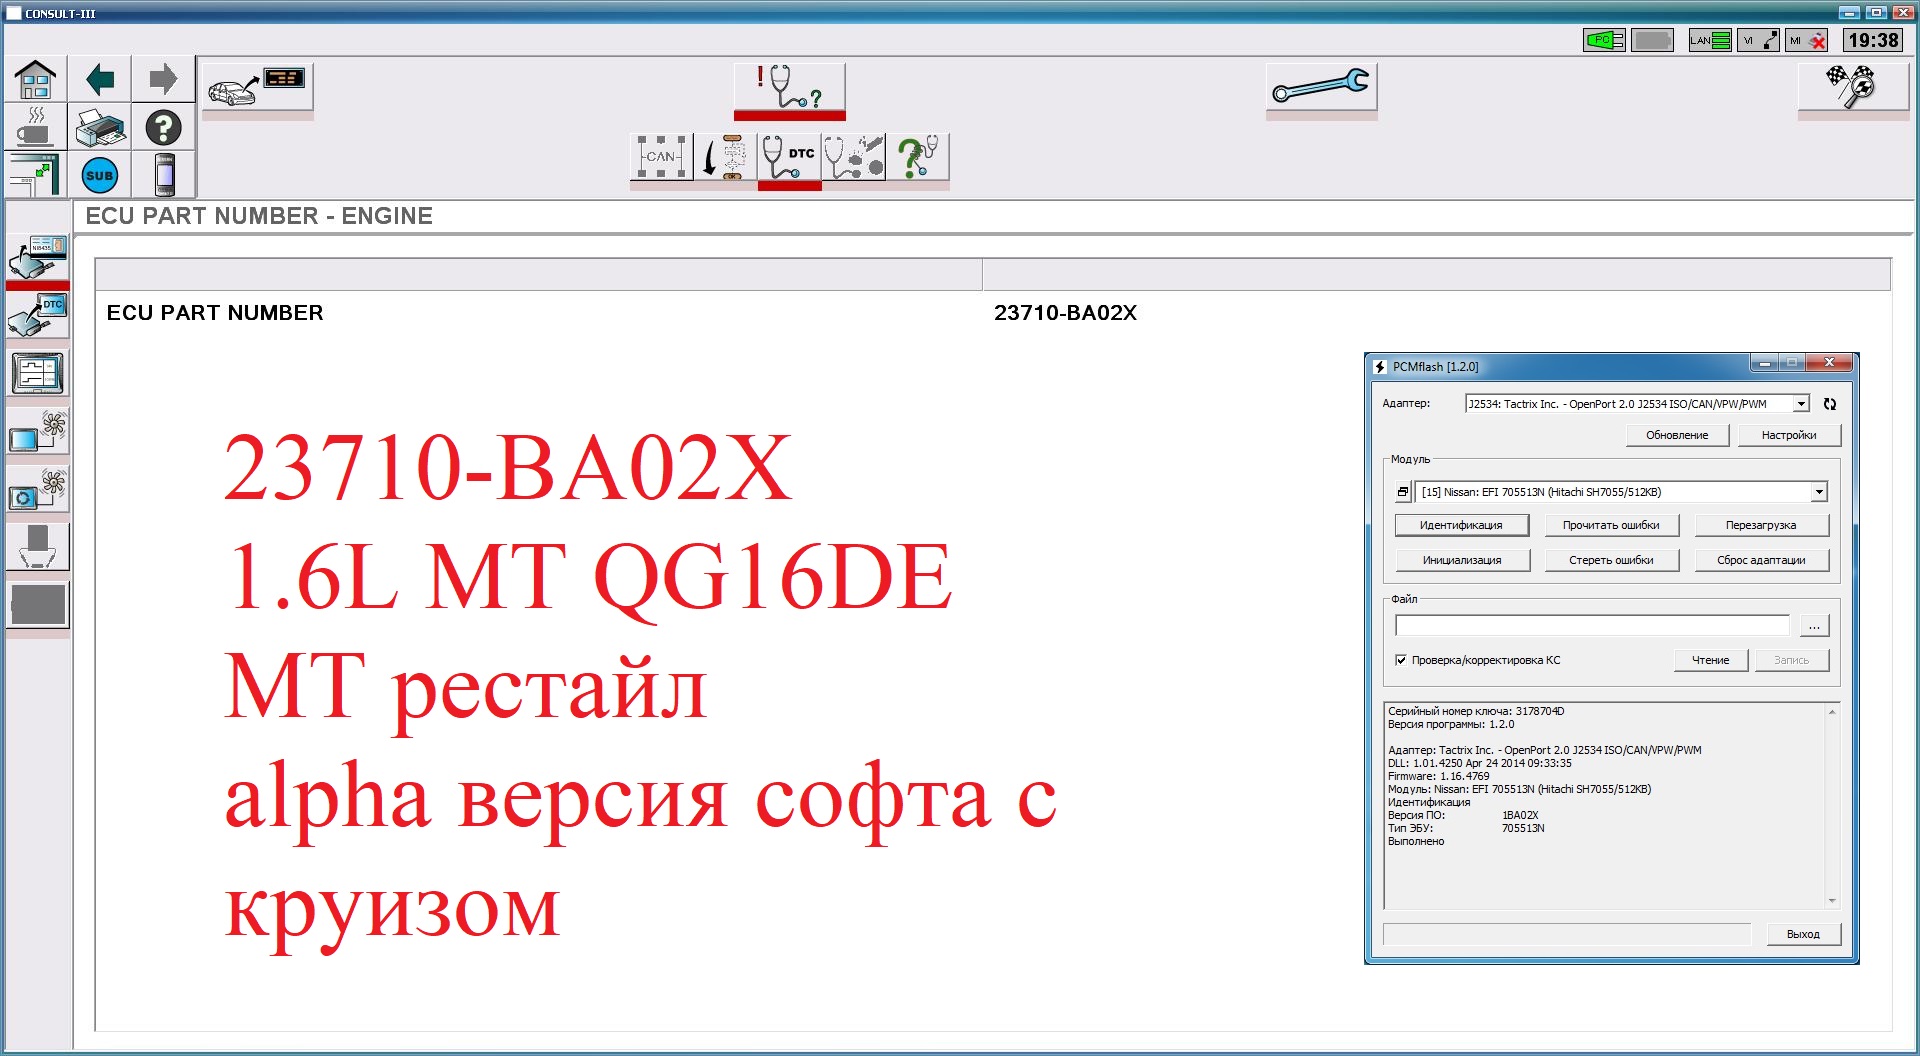Viewport: 1920px width, 1056px height.
Task: Click the blue SUB button icon
Action: [100, 176]
